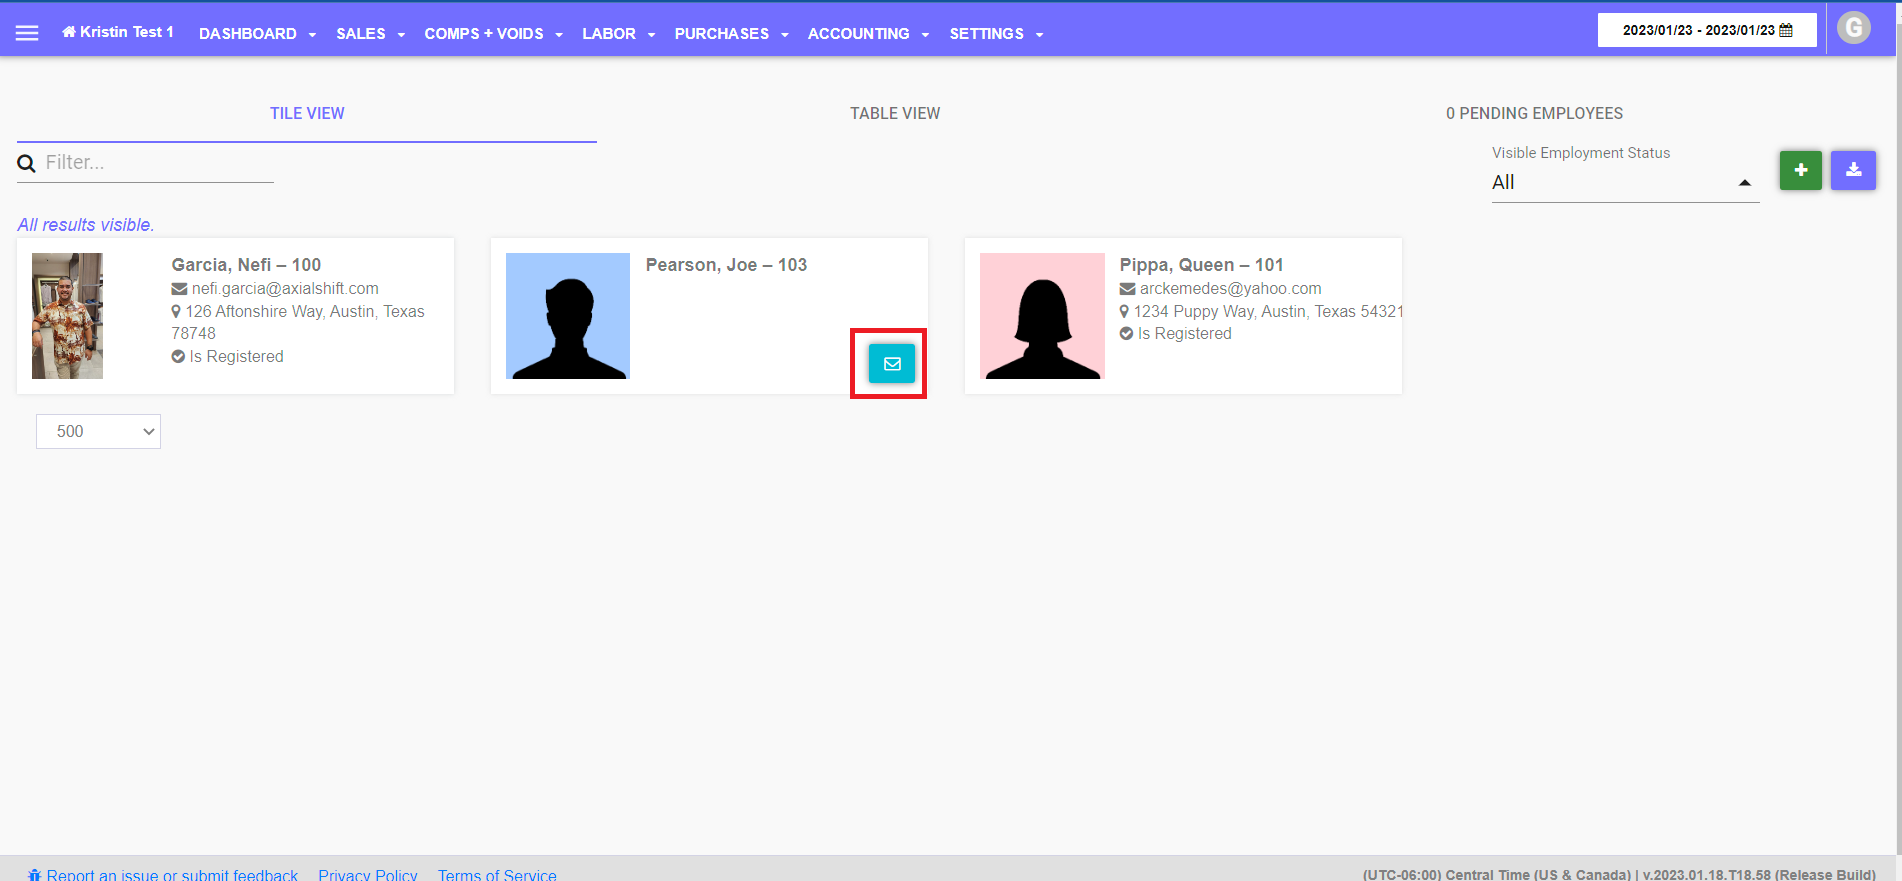Click the calendar icon in date field

(1786, 30)
